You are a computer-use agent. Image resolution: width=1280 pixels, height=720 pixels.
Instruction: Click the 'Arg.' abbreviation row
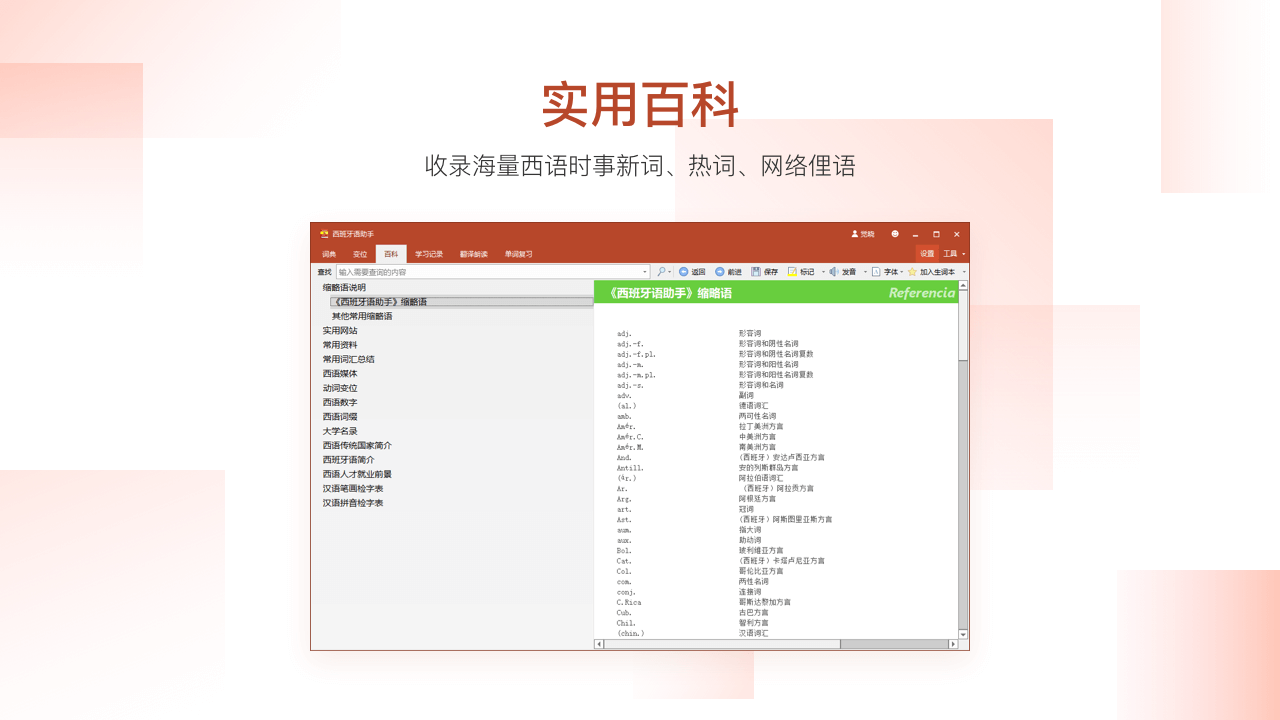[625, 499]
